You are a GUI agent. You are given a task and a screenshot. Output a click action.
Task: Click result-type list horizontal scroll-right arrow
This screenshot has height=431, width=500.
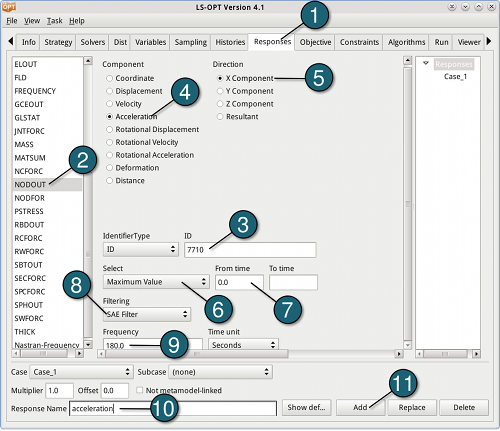coord(79,353)
